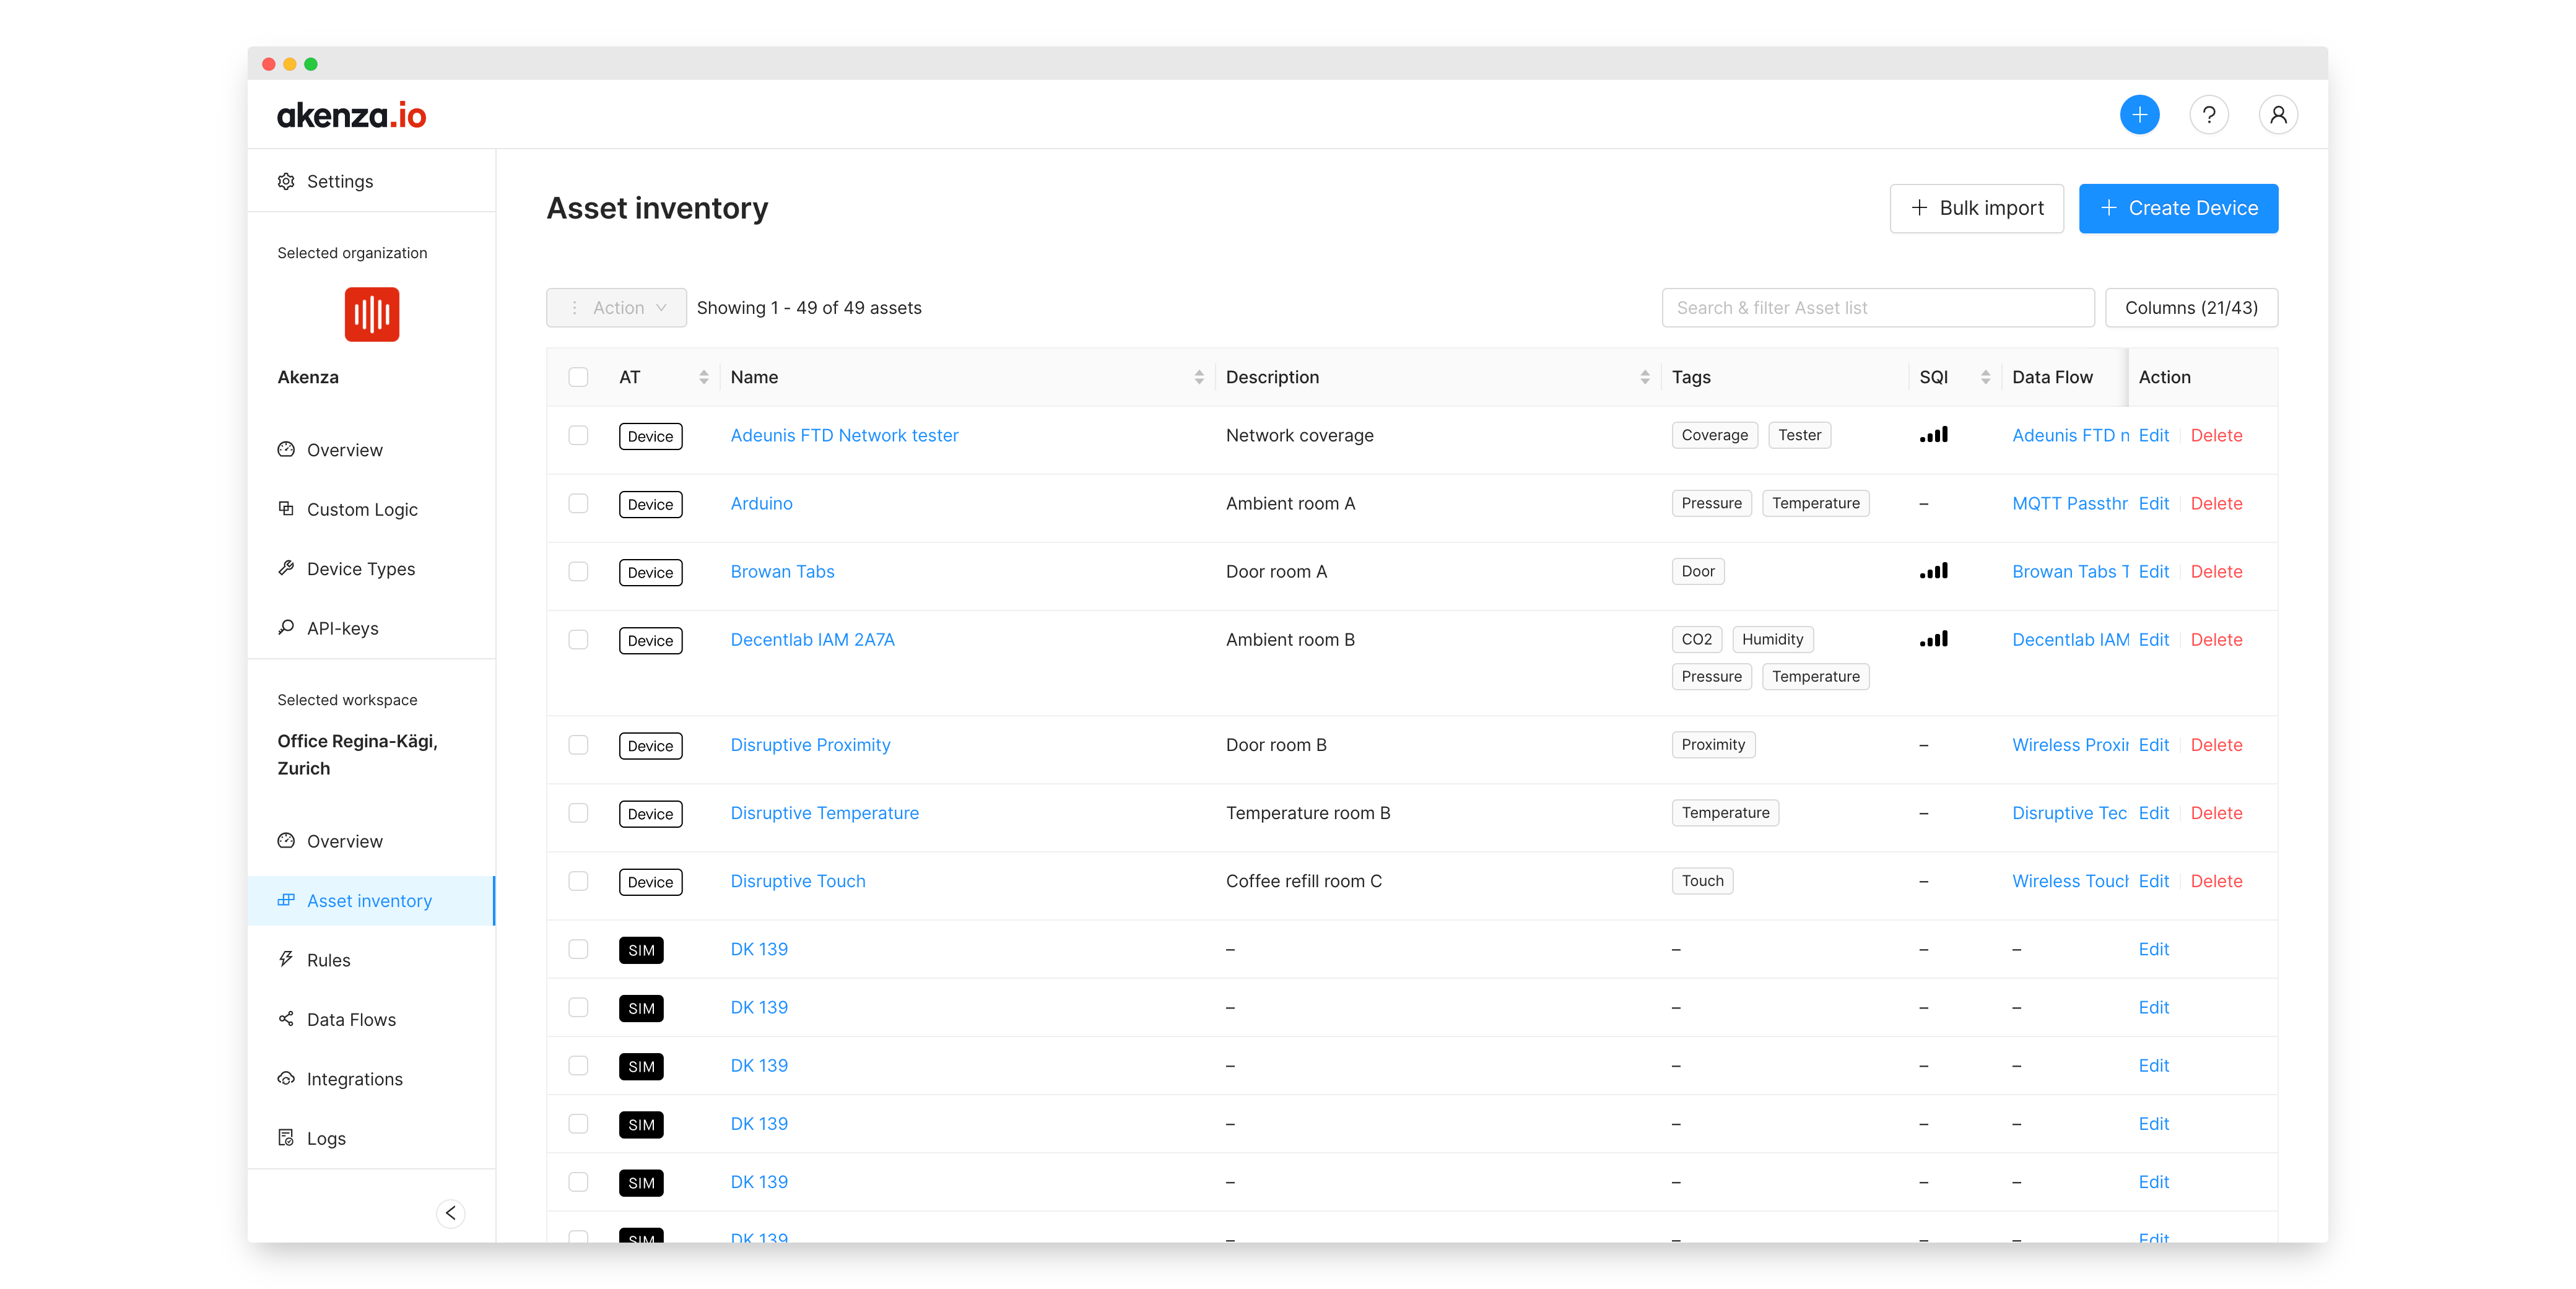Click the API-keys key icon
Screen dimensions: 2576x1289
pos(286,627)
